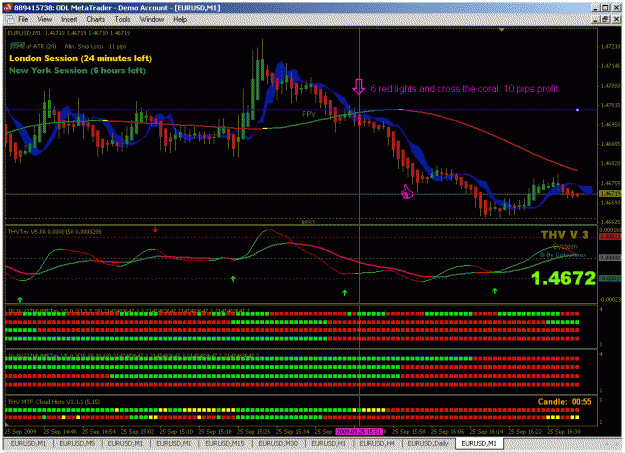Switch to the EURUSD,M15 chart tab
Image resolution: width=625 pixels, height=453 pixels.
(x=224, y=443)
